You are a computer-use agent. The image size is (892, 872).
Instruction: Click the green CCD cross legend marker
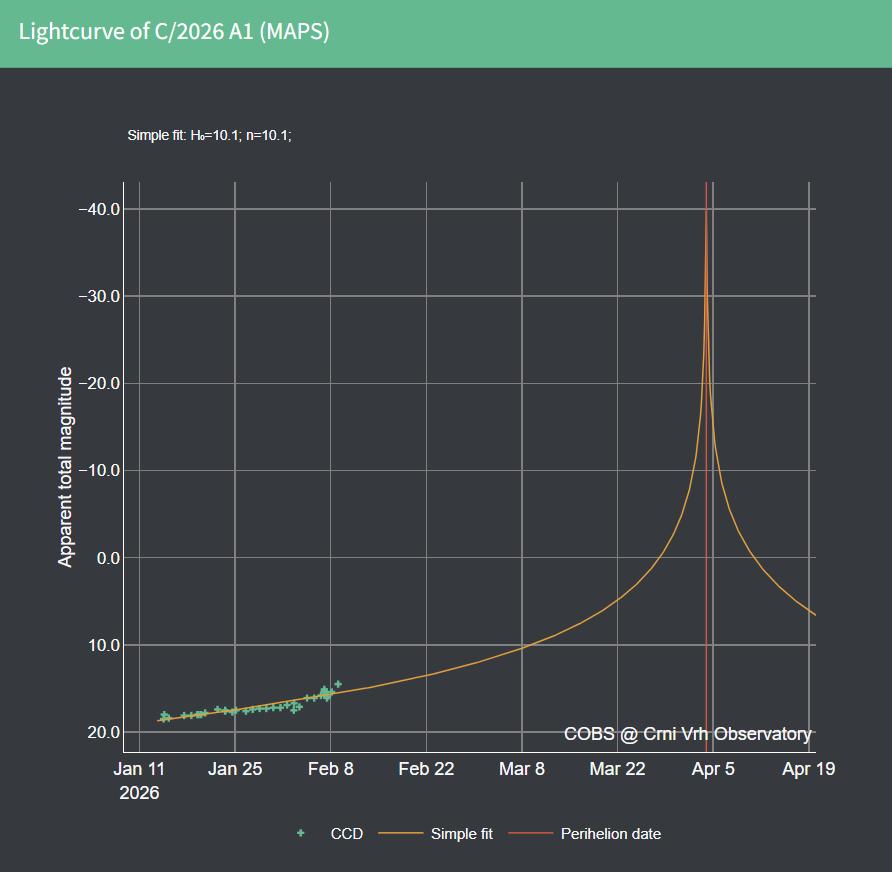point(299,833)
